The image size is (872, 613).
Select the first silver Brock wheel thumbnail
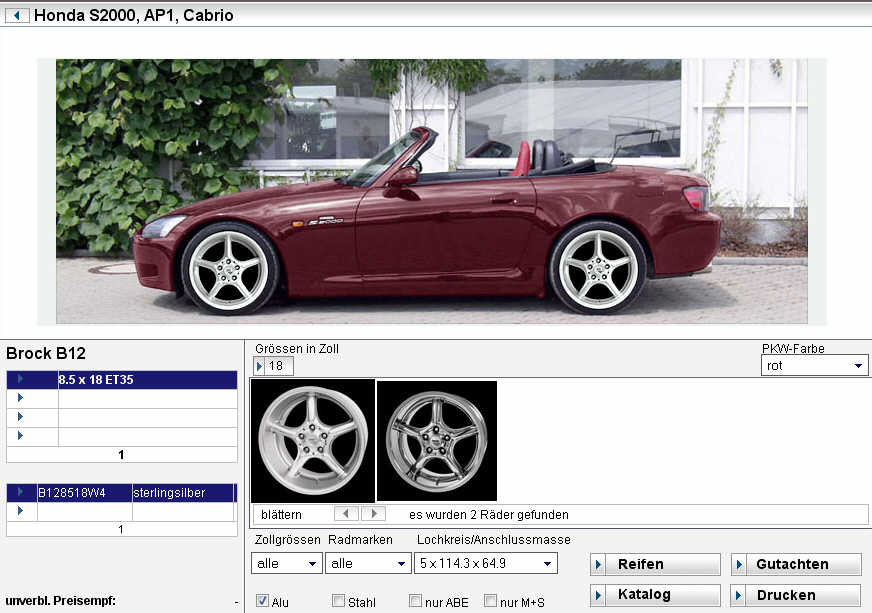[x=313, y=439]
